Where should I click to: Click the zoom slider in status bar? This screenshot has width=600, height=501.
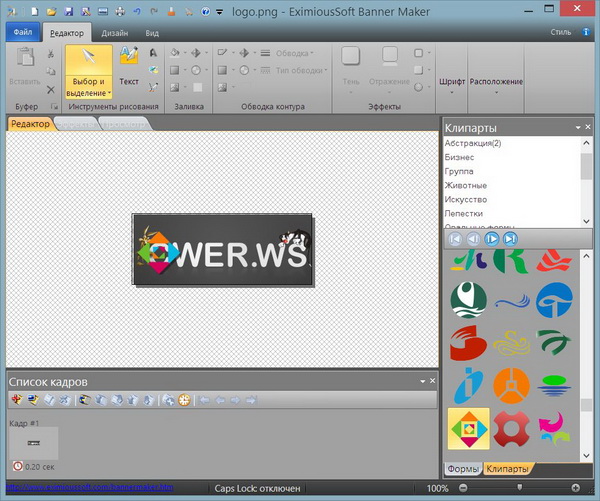point(518,488)
